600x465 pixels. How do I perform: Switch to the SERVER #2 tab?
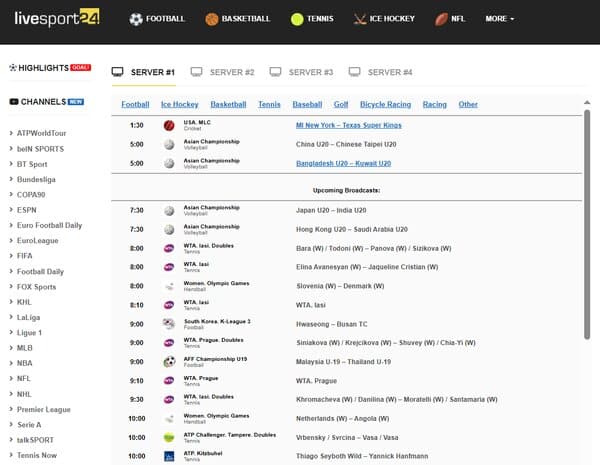tap(223, 72)
